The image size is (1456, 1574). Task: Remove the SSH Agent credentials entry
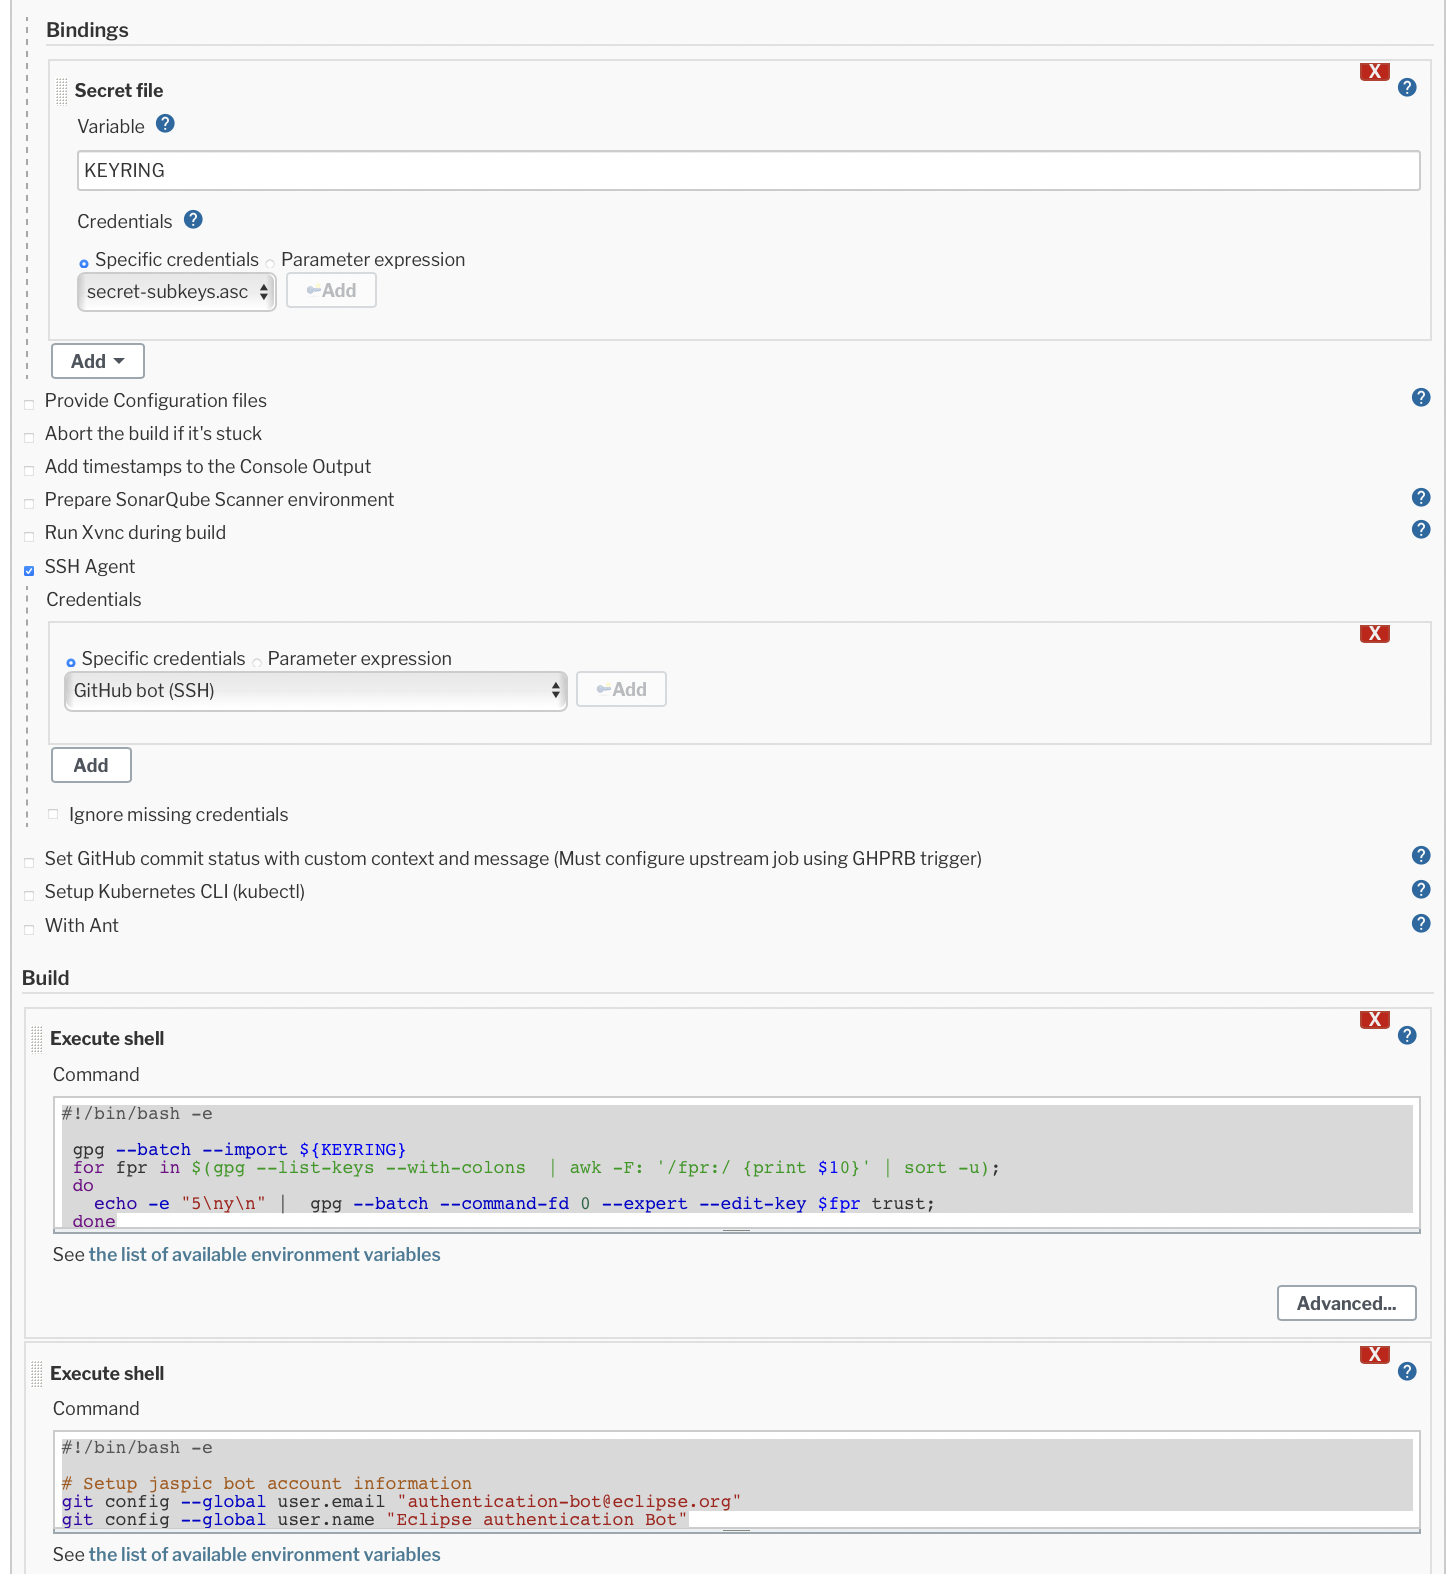coord(1374,633)
